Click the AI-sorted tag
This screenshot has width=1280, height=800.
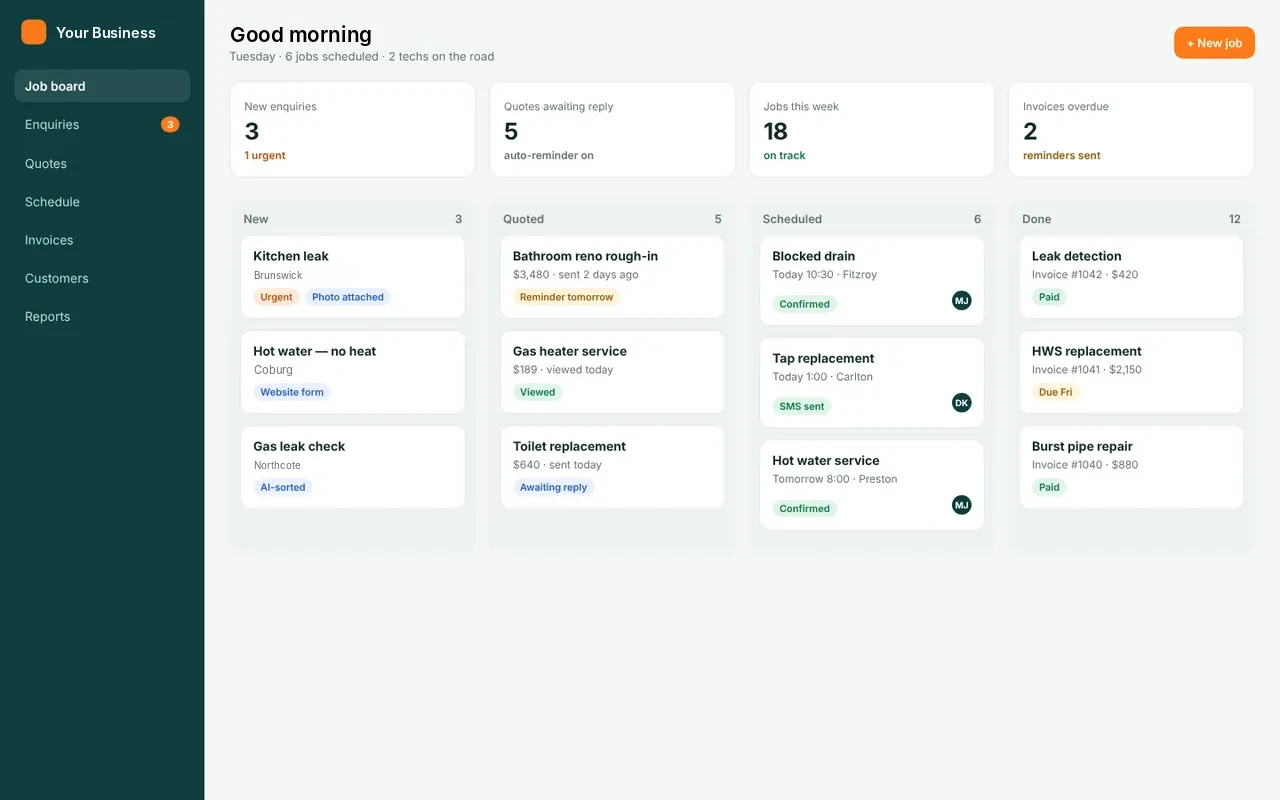283,487
